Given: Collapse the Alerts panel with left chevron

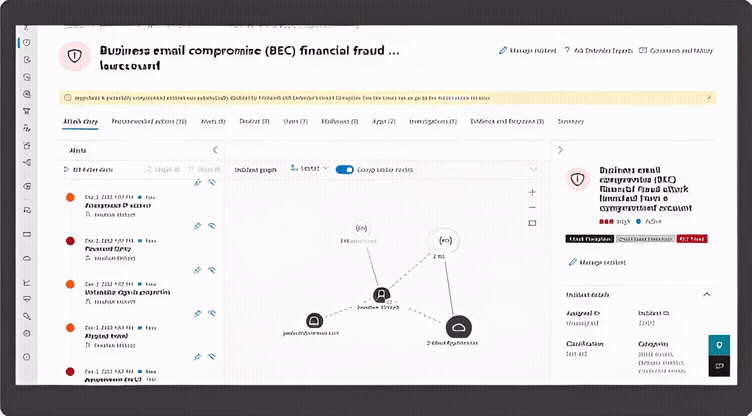Looking at the screenshot, I should click(x=215, y=150).
